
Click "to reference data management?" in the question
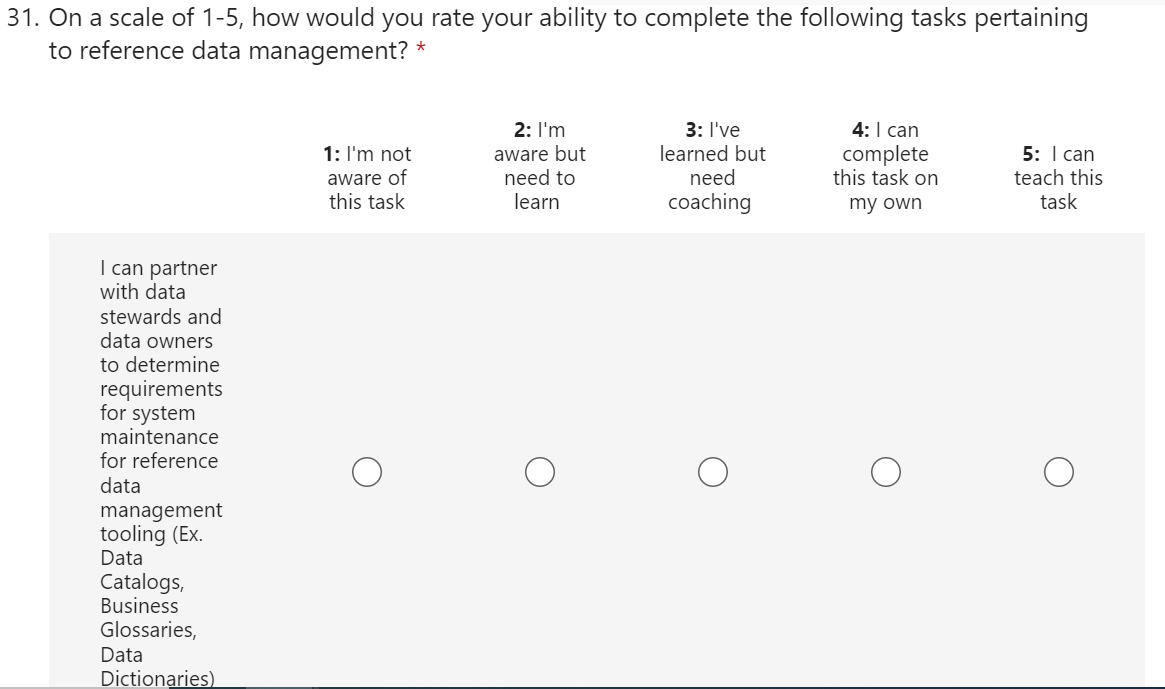(x=228, y=51)
